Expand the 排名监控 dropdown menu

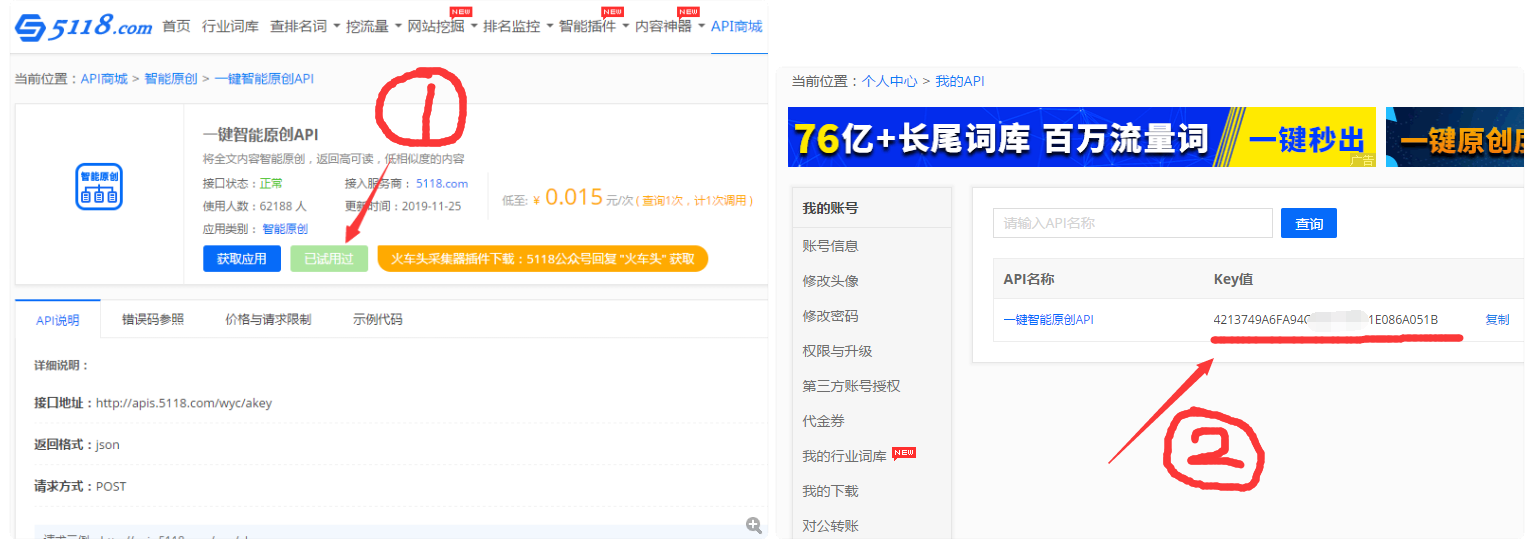(518, 26)
